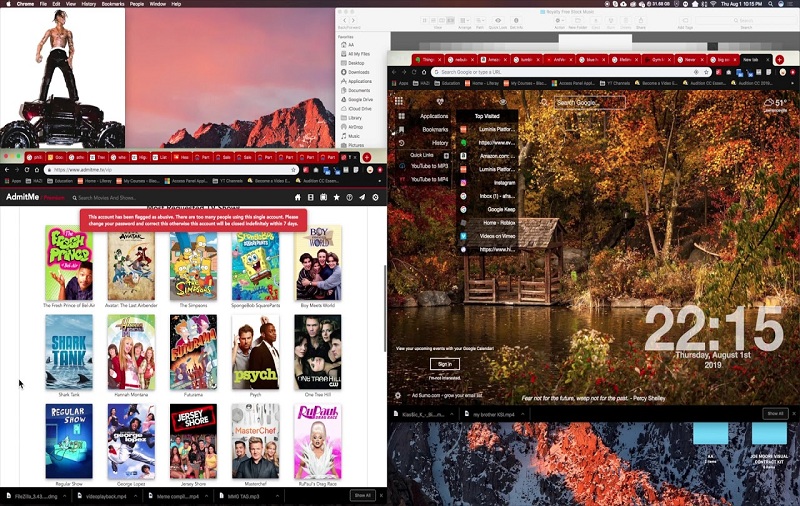800x506 pixels.
Task: Open the Shark Tank poster
Action: [69, 352]
